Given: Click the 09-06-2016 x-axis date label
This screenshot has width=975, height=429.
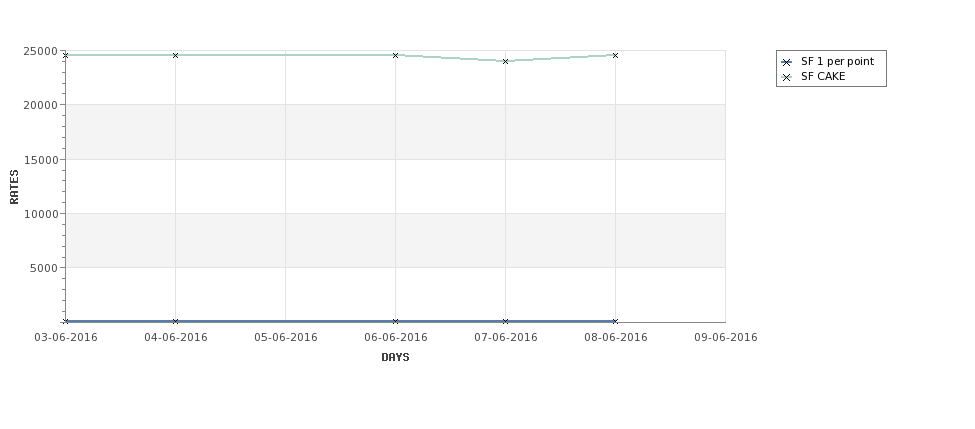Looking at the screenshot, I should pyautogui.click(x=726, y=337).
